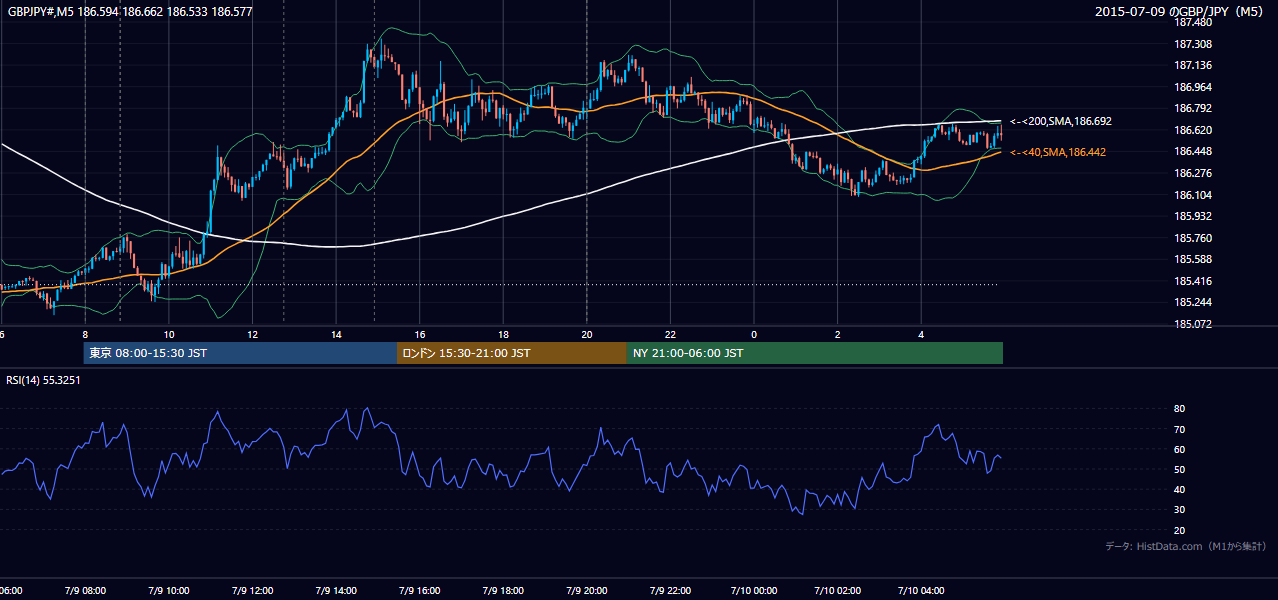Click the 7/9 12:00 date label

click(252, 591)
